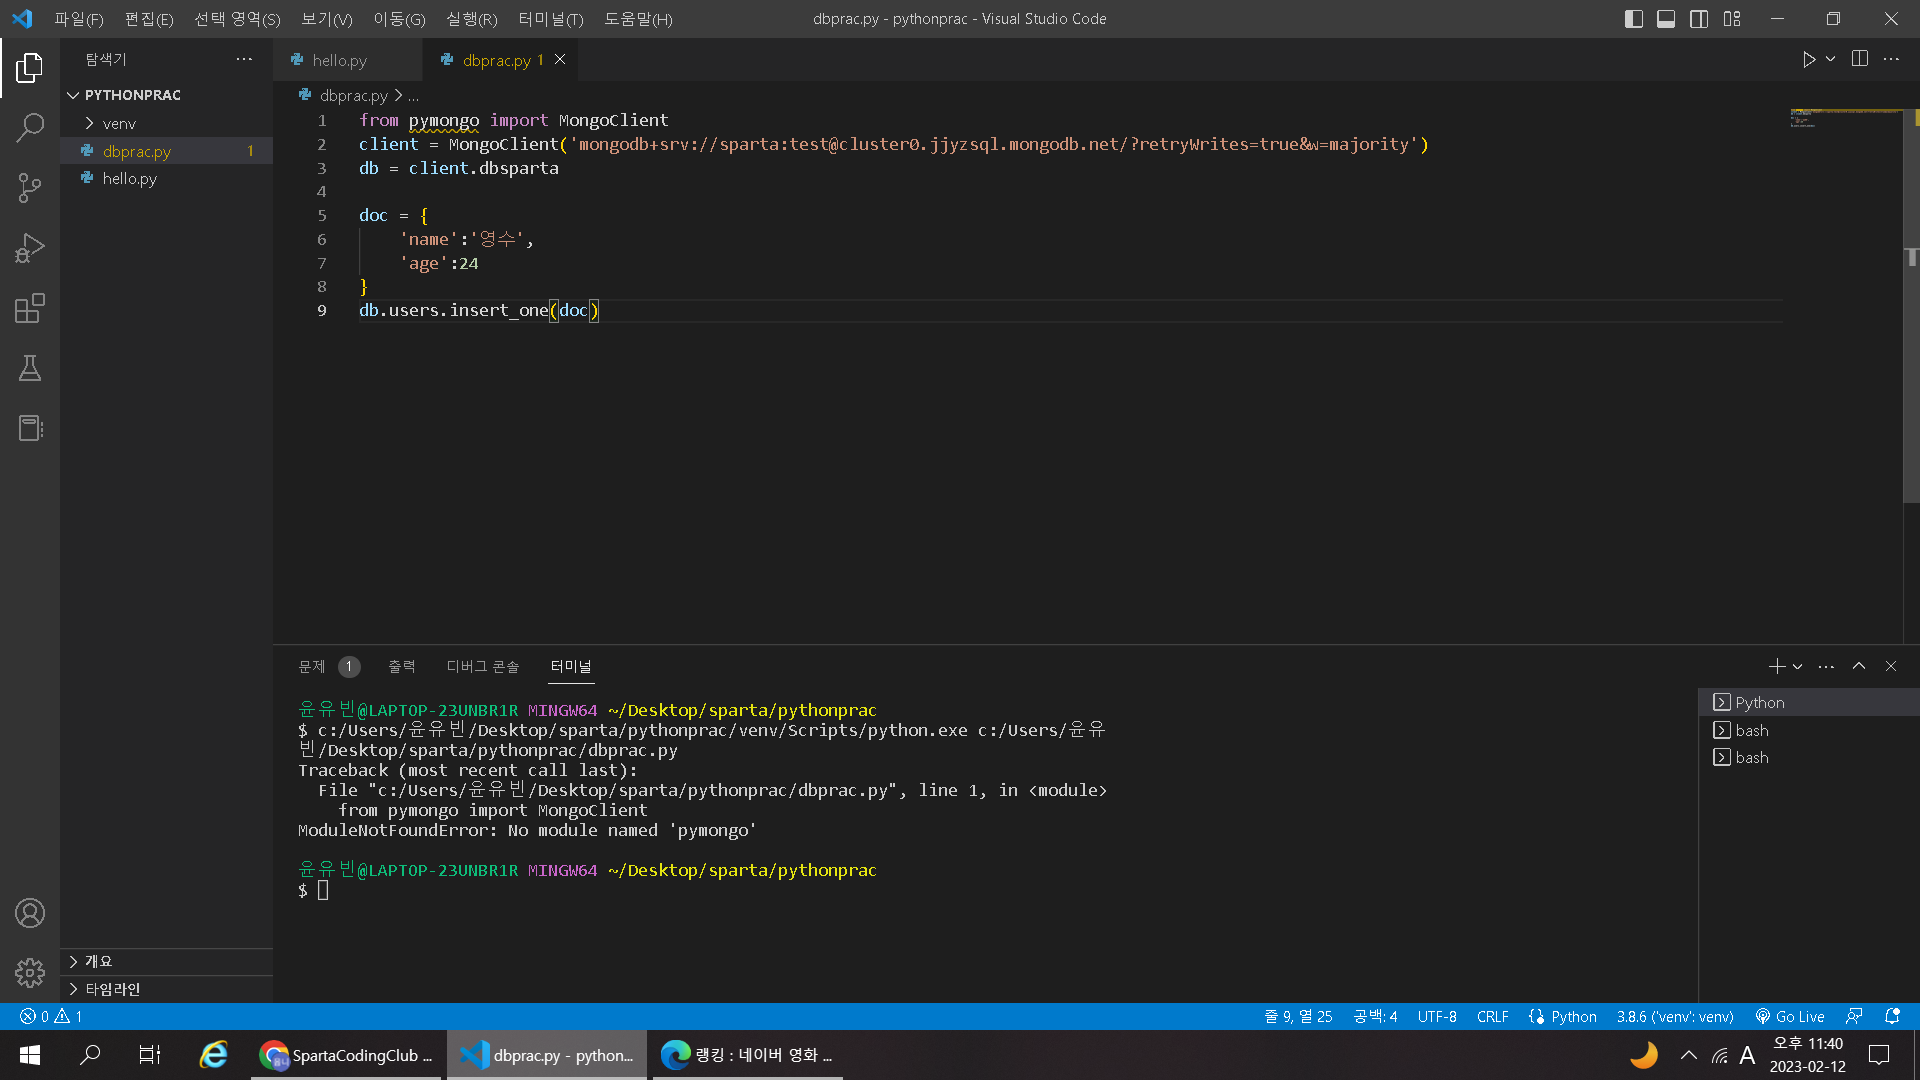Image resolution: width=1920 pixels, height=1080 pixels.
Task: Maximize the panel size with chevron up
Action: pos(1859,666)
